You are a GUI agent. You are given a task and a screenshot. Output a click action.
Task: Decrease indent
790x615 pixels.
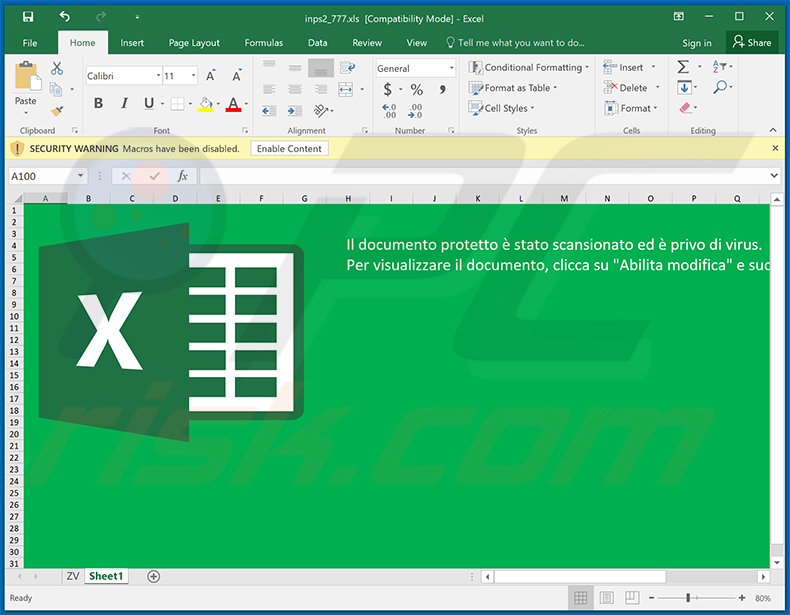(269, 111)
